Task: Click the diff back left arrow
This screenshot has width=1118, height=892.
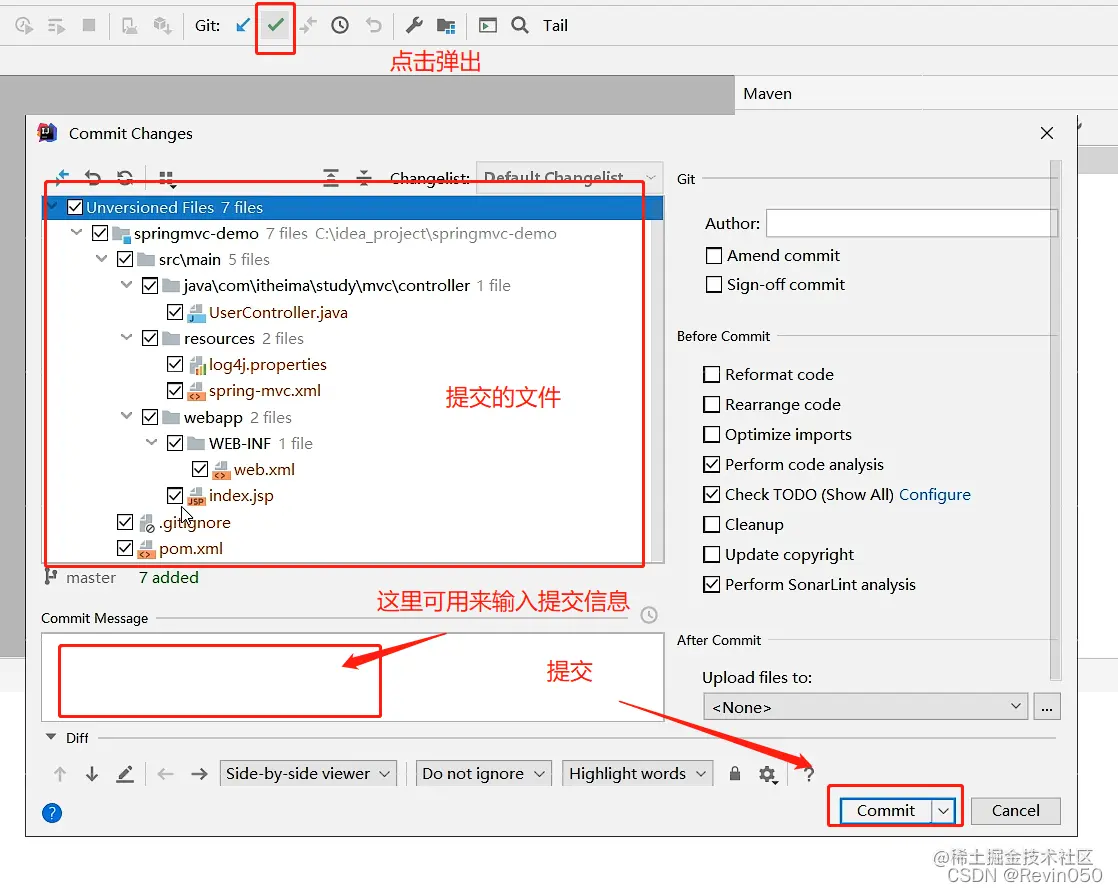Action: coord(165,774)
